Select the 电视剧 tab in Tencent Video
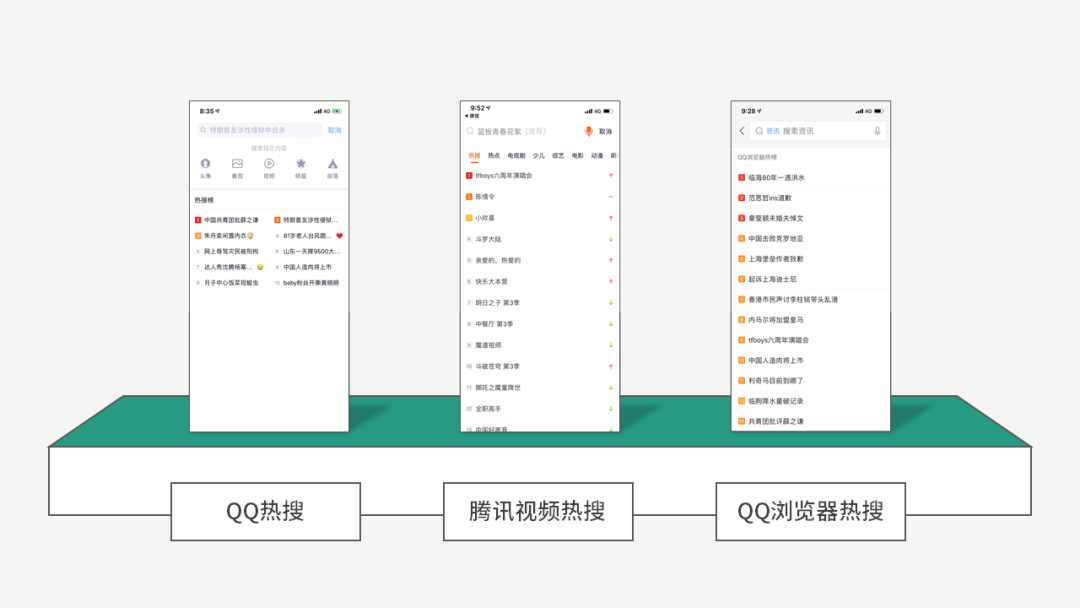 click(516, 156)
